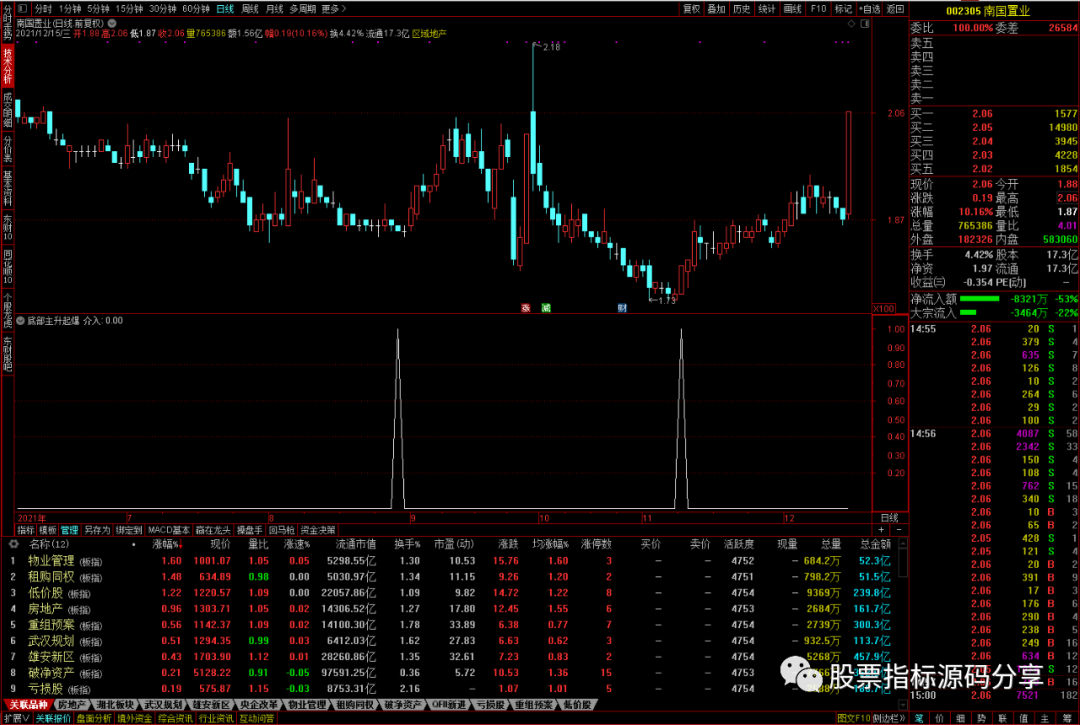Click the gear icon in the list header
This screenshot has height=725, width=1080.
13,544
